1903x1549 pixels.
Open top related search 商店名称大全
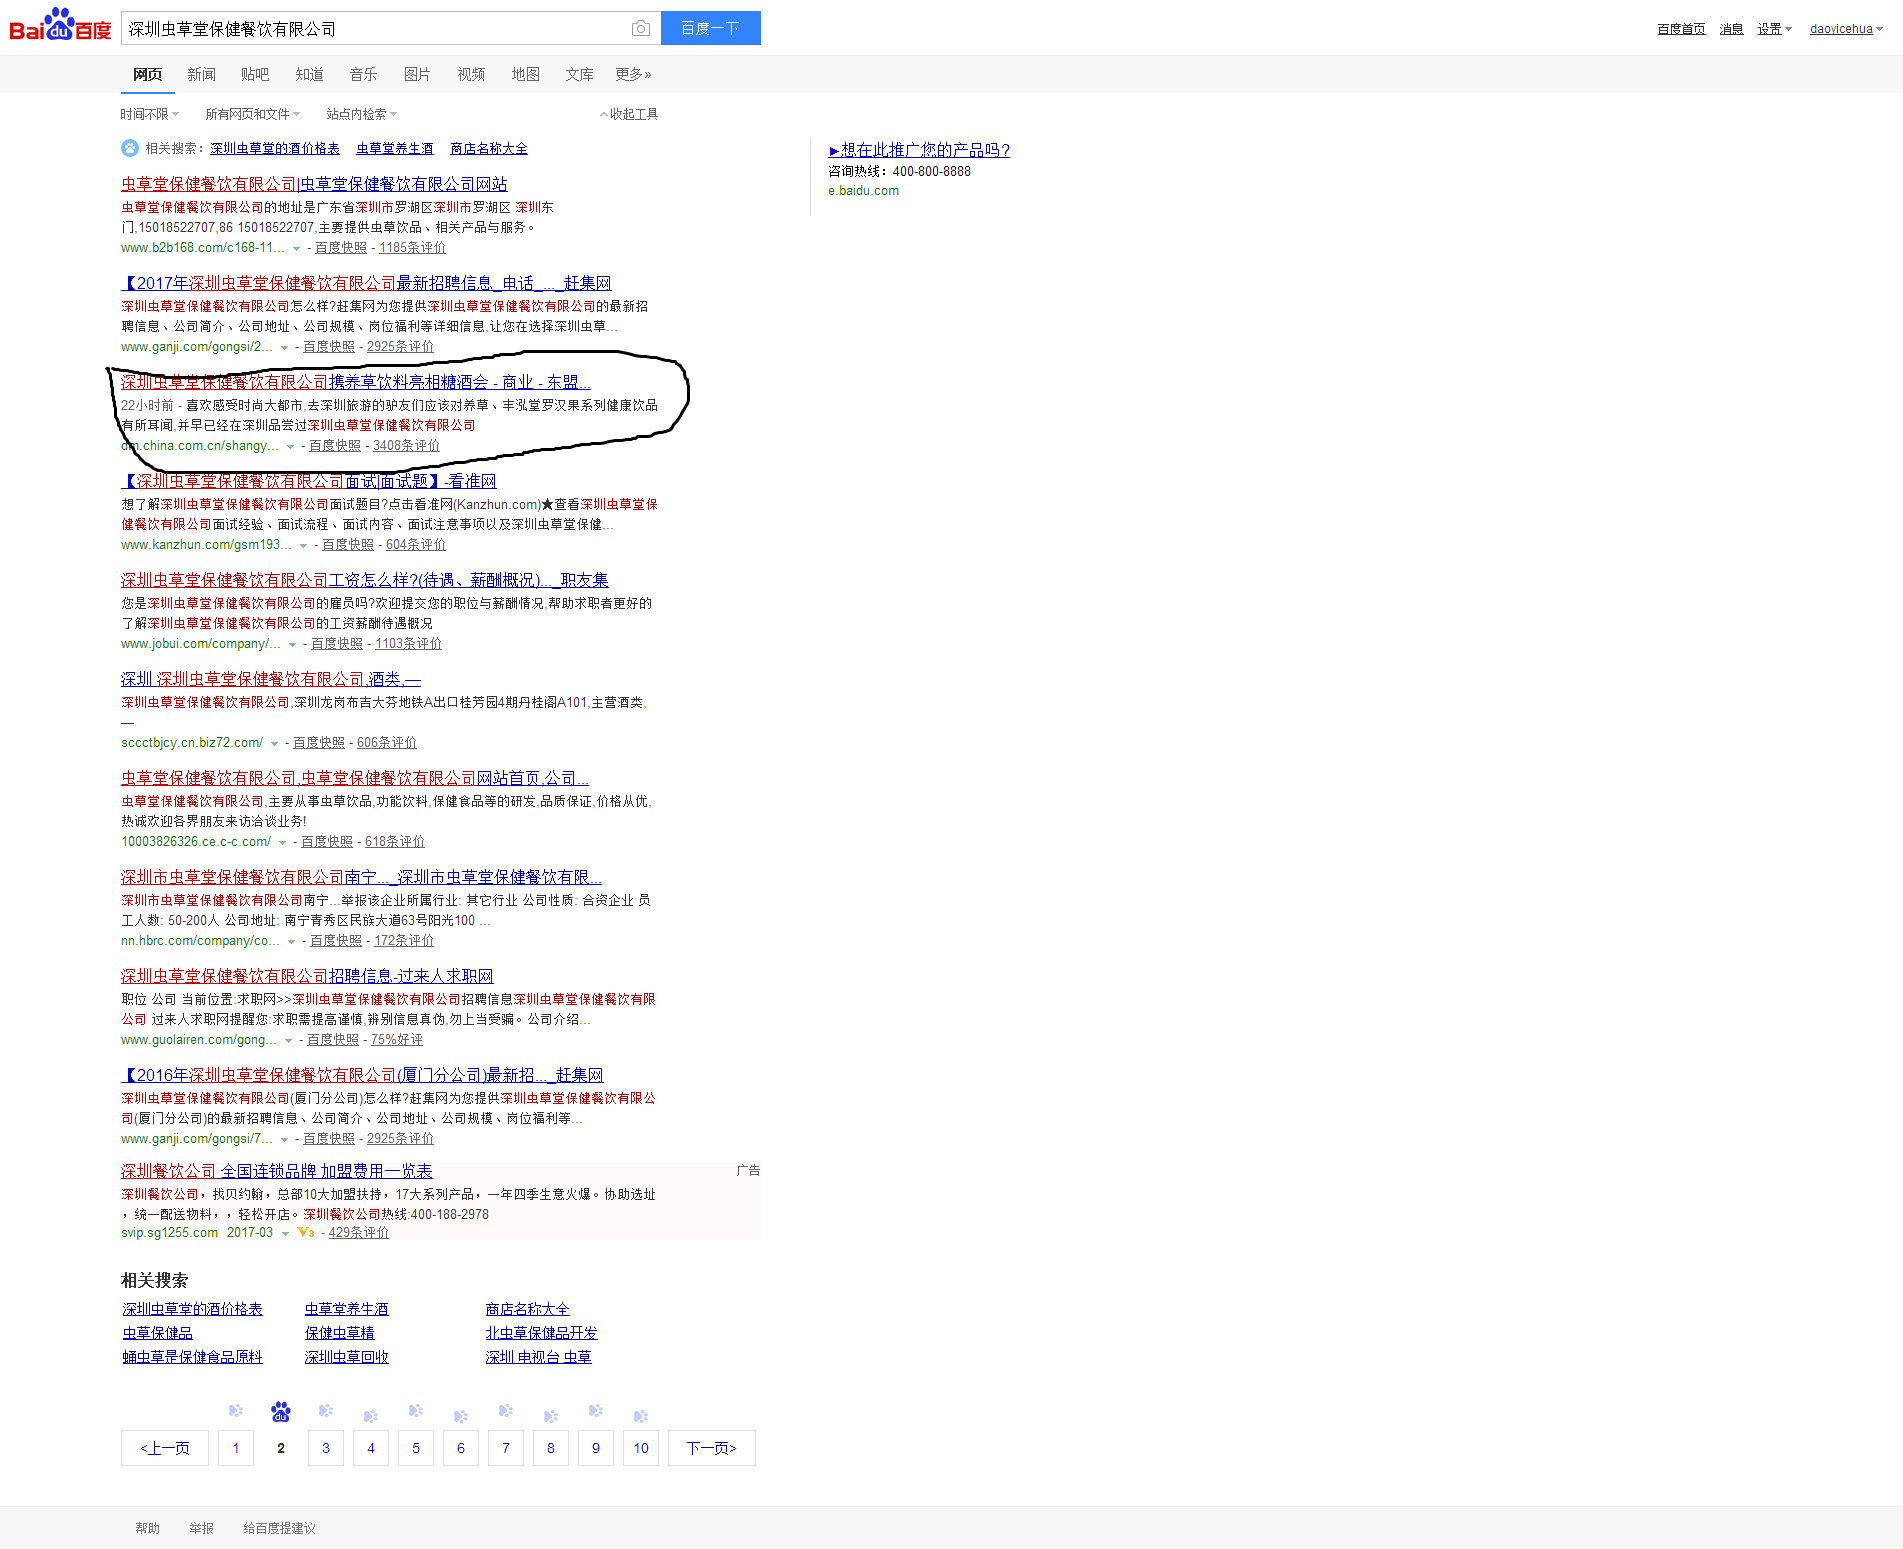coord(489,148)
